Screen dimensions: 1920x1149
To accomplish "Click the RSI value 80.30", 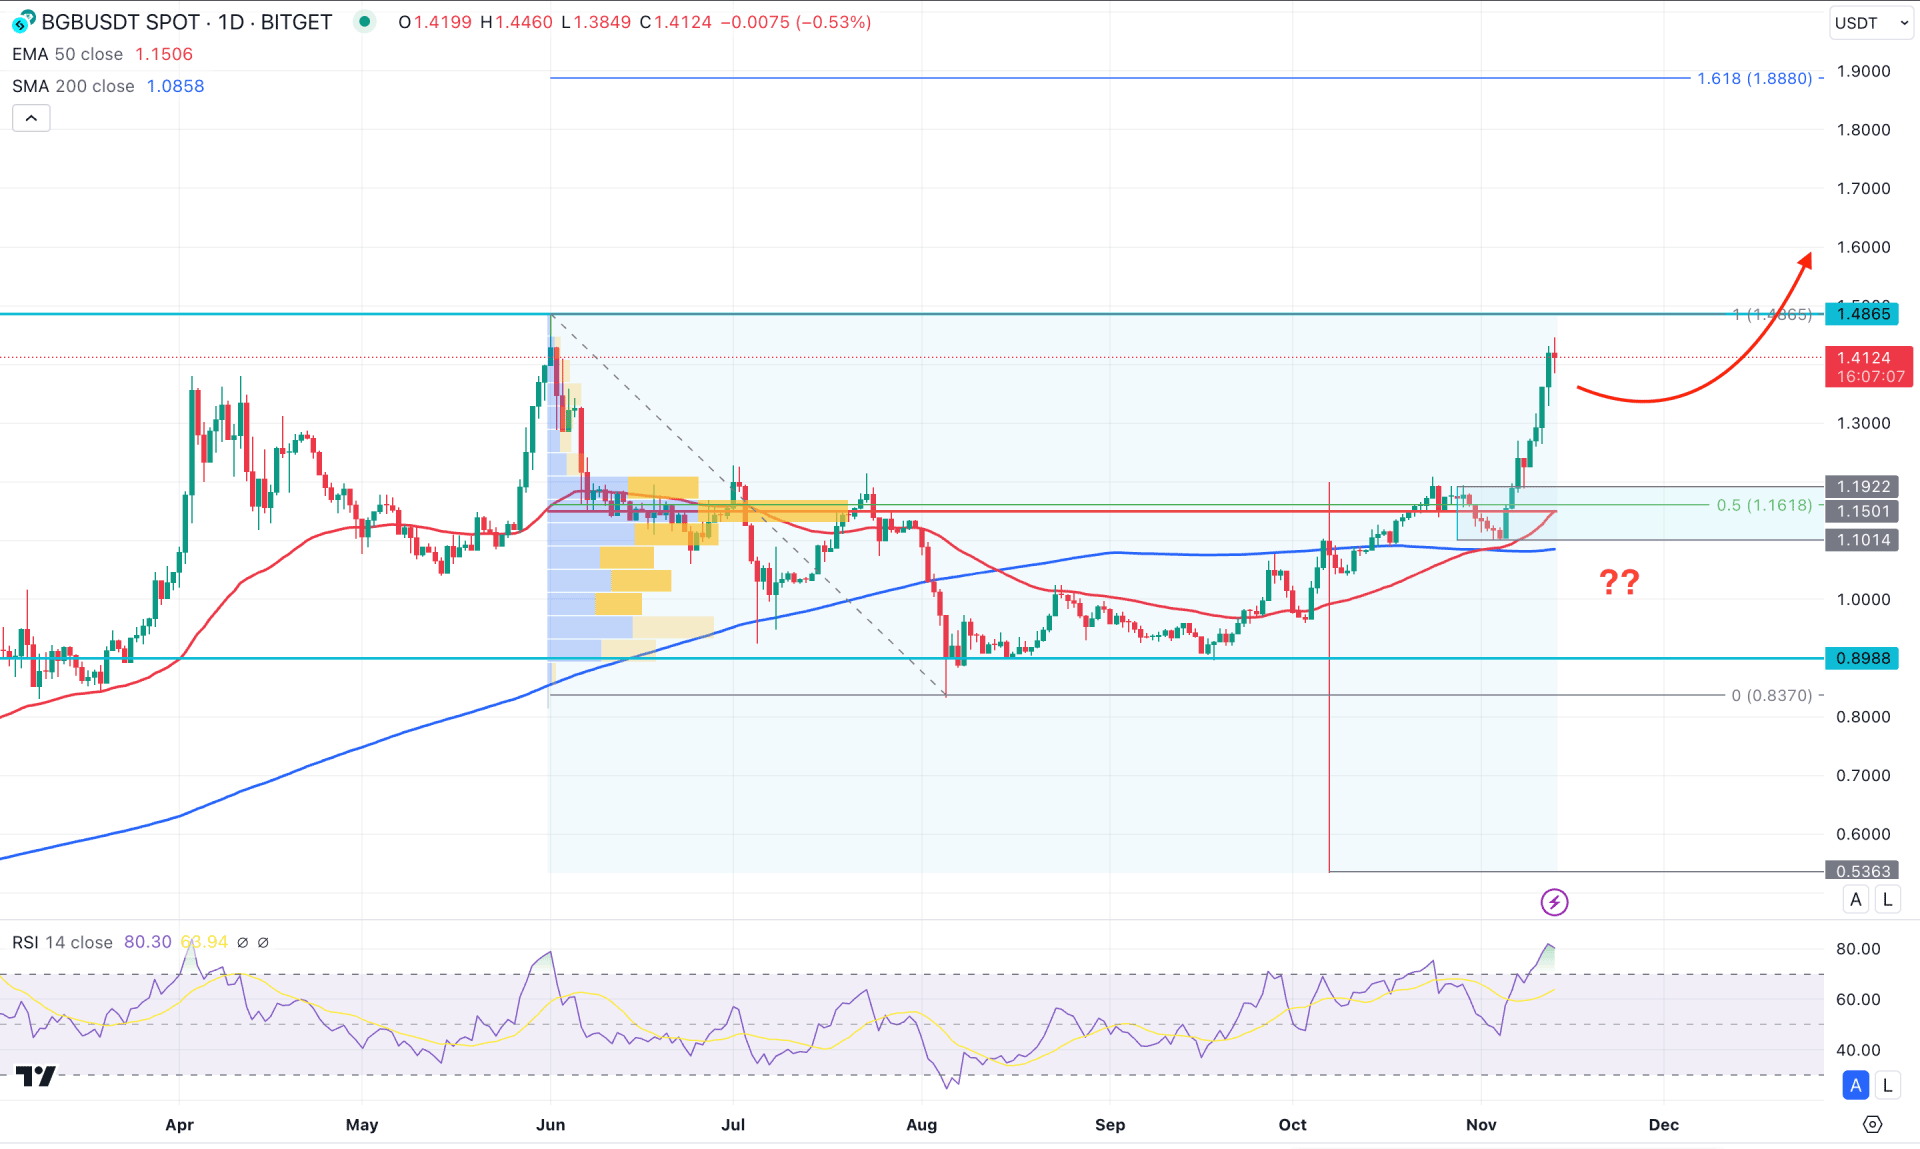I will 148,942.
